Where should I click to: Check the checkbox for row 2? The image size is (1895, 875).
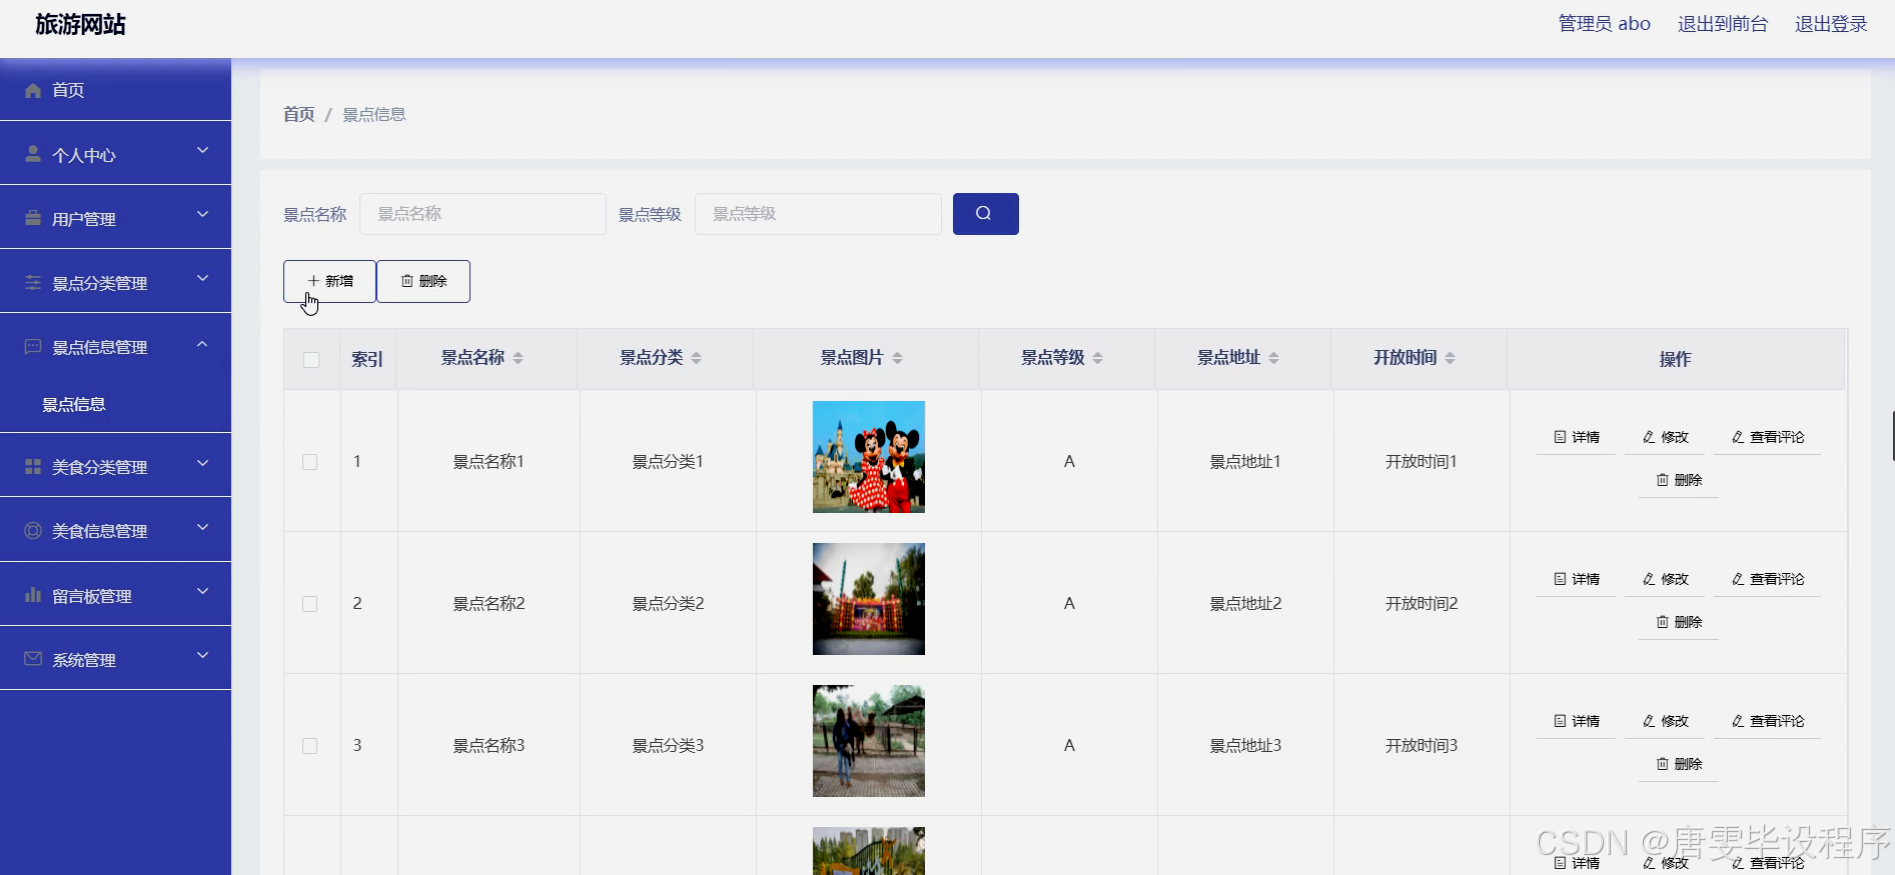pos(310,604)
